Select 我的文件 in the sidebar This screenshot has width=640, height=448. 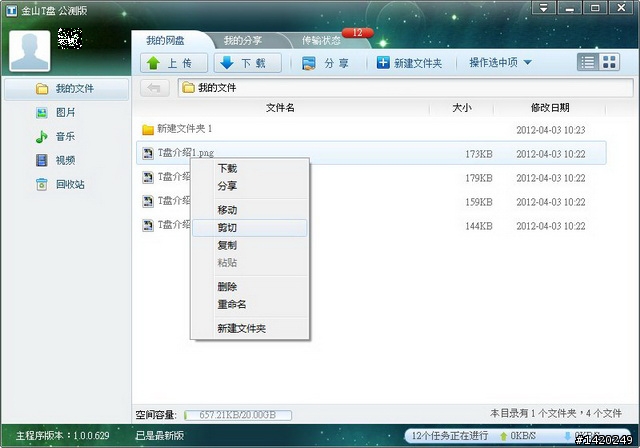[x=66, y=89]
